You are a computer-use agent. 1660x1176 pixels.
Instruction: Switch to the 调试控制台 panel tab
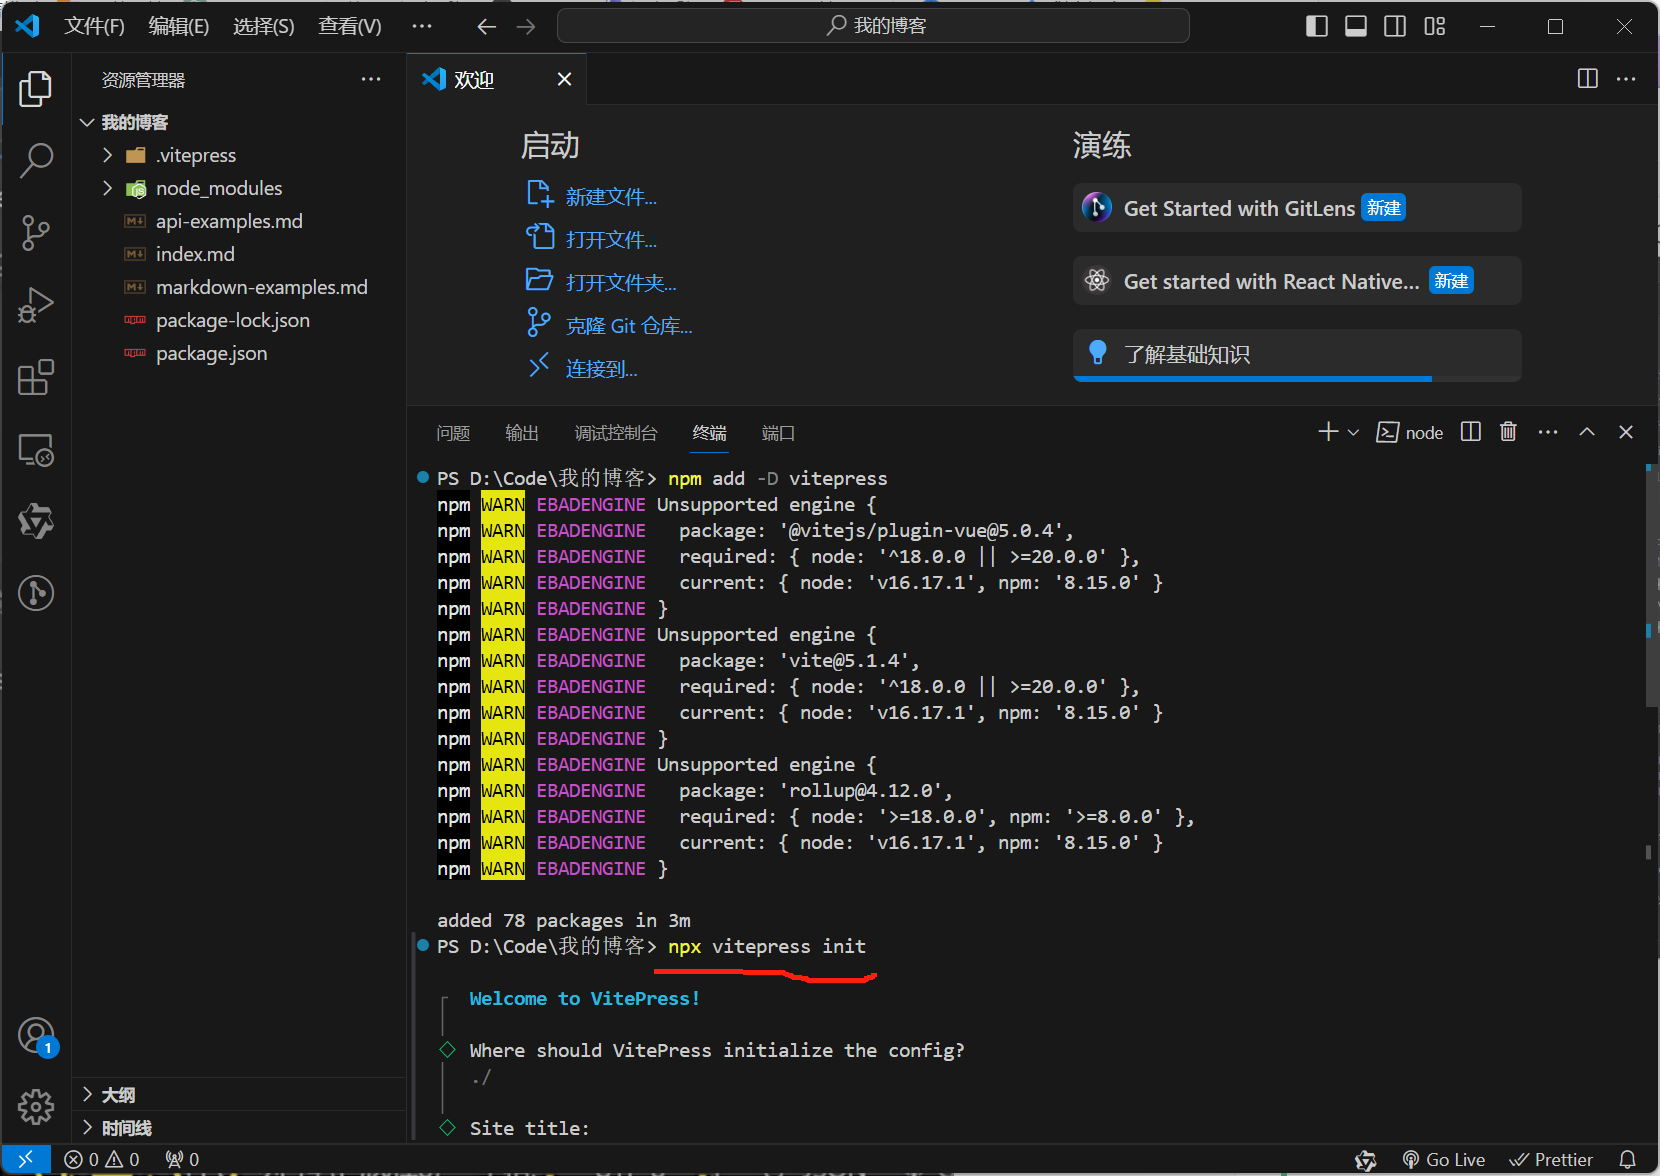616,433
